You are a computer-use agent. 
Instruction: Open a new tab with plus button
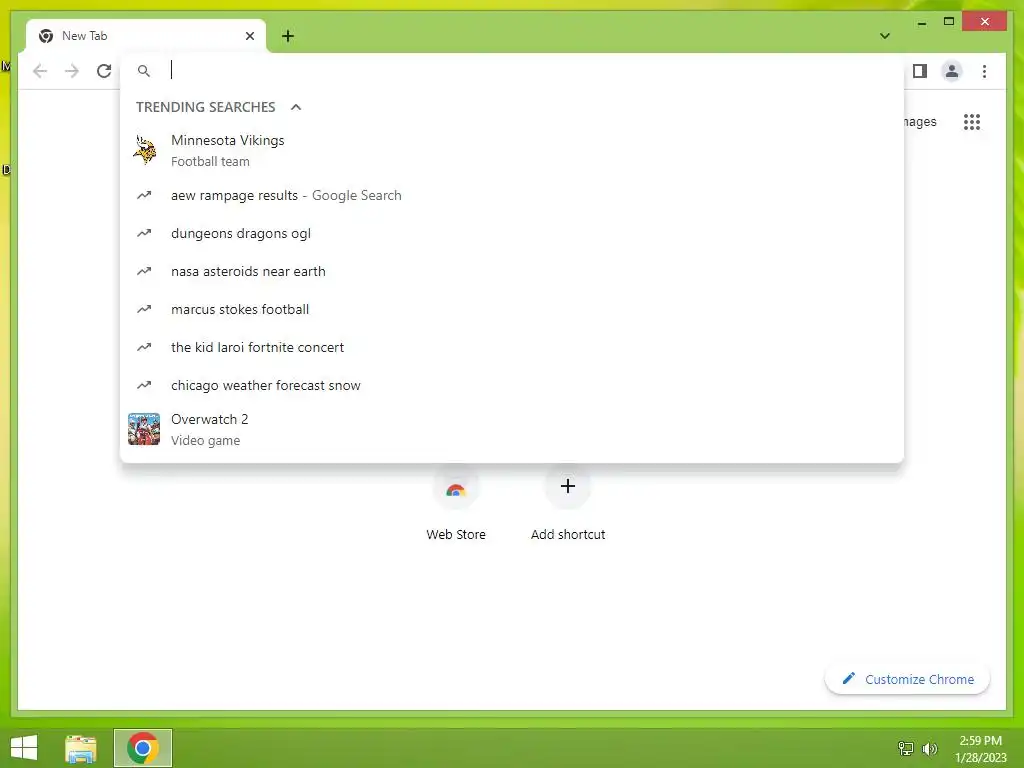[x=288, y=36]
